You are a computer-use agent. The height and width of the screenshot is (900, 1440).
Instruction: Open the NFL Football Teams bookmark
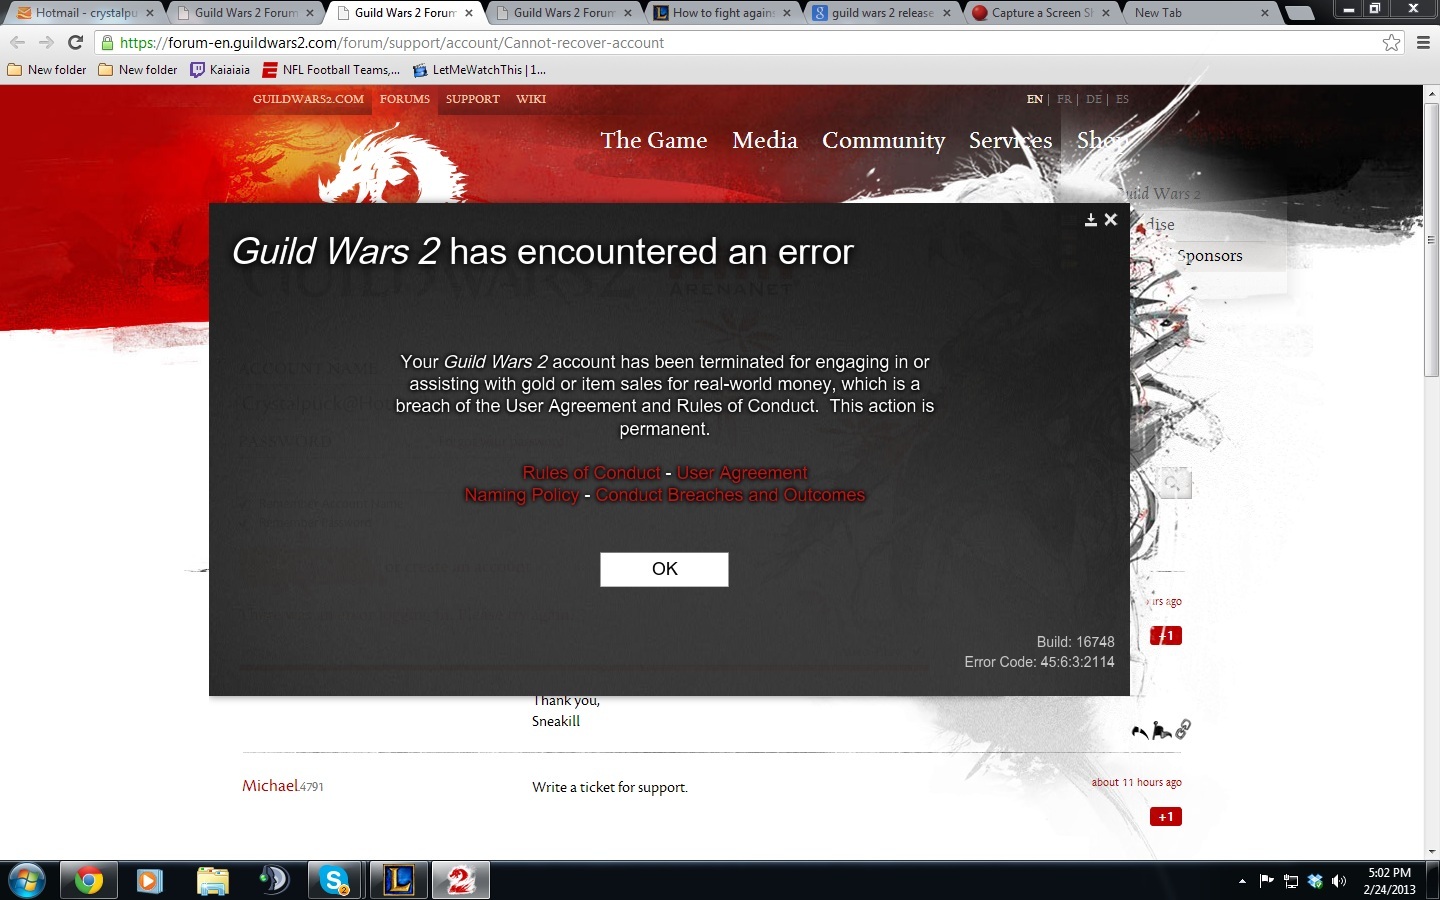point(331,70)
